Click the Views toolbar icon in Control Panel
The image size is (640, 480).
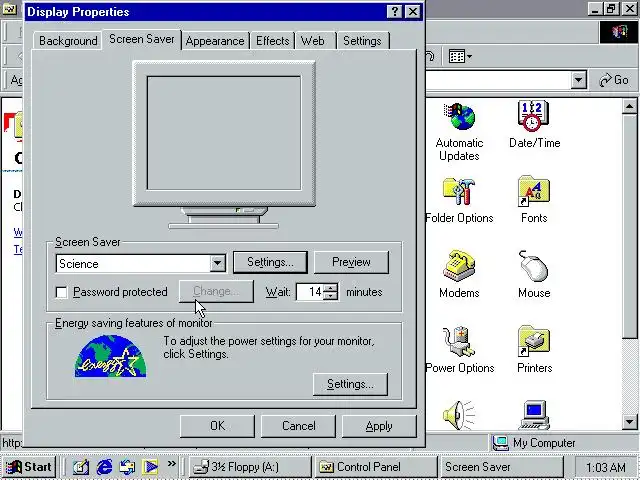pyautogui.click(x=456, y=56)
